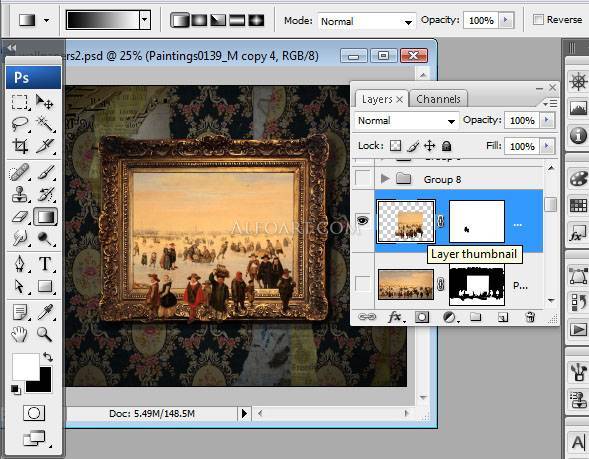Create a new layer
Image resolution: width=589 pixels, height=459 pixels.
click(x=503, y=317)
